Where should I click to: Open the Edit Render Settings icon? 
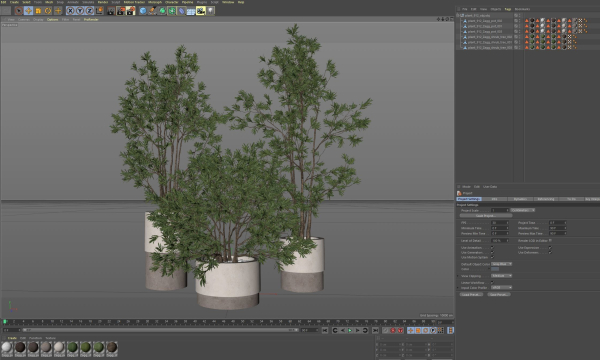[x=130, y=11]
